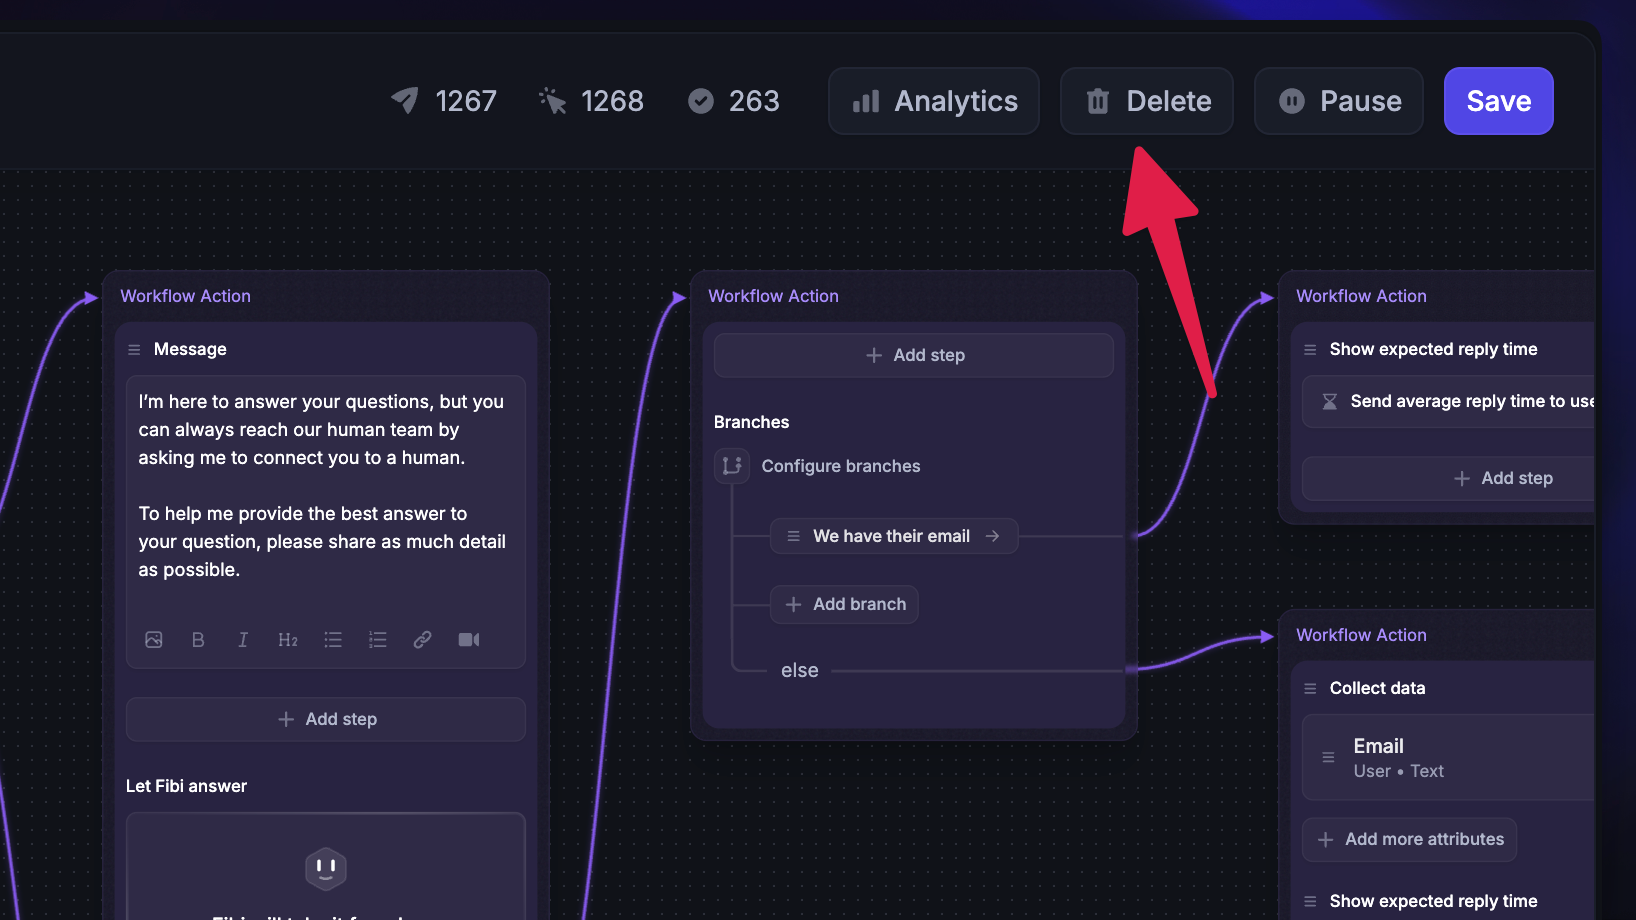Image resolution: width=1636 pixels, height=920 pixels.
Task: Click the insert image icon in message editor
Action: pos(154,640)
